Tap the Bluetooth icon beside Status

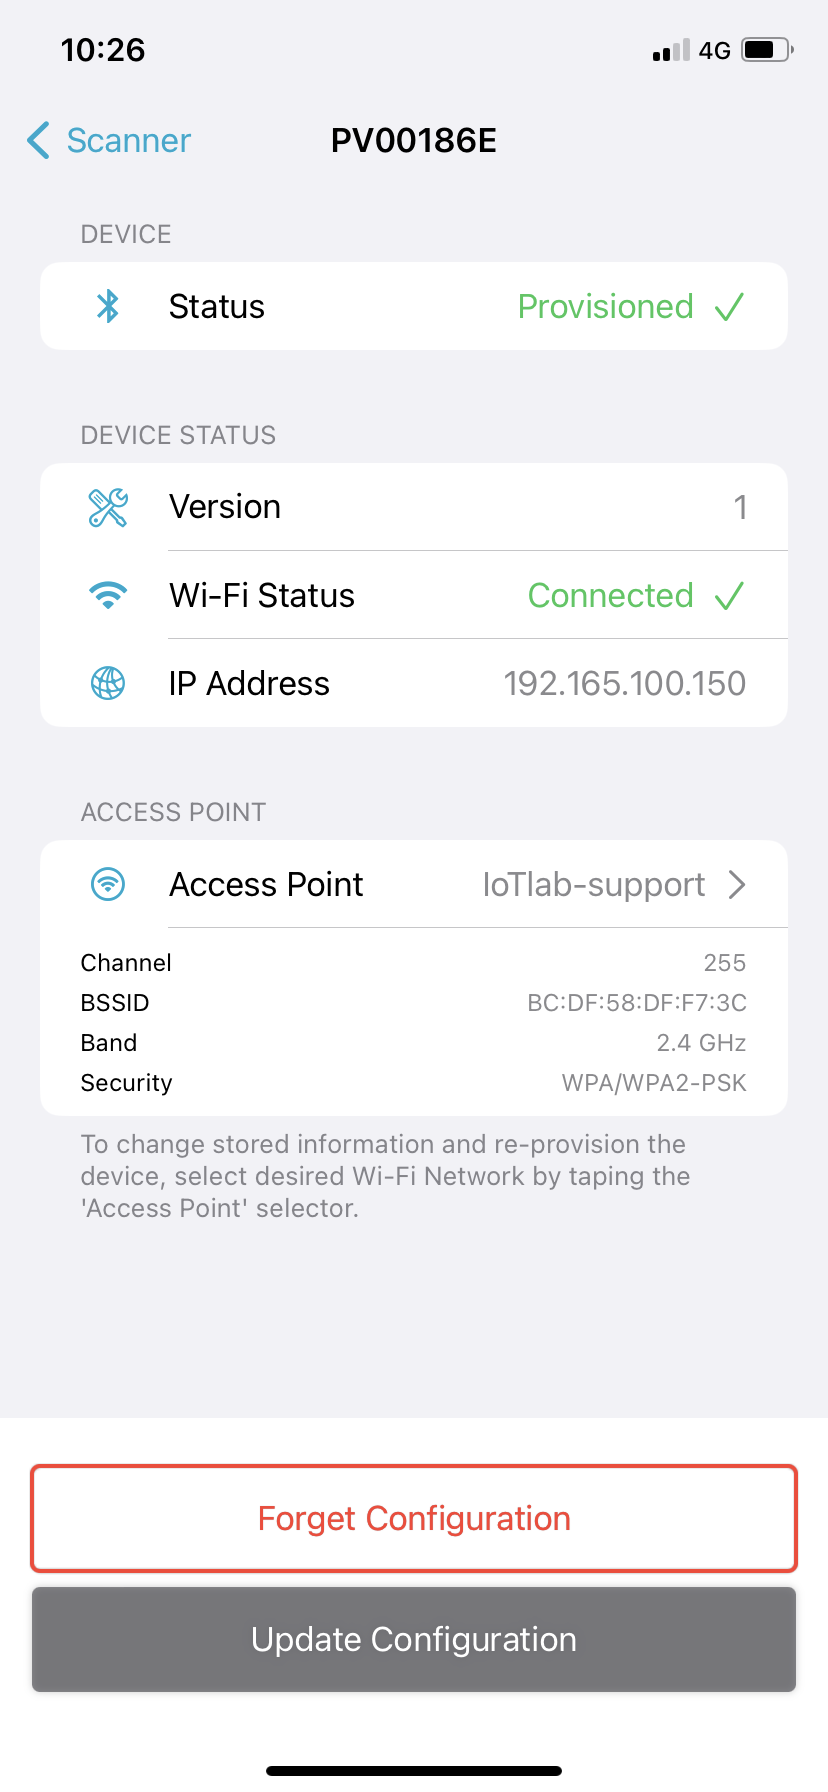click(x=108, y=306)
